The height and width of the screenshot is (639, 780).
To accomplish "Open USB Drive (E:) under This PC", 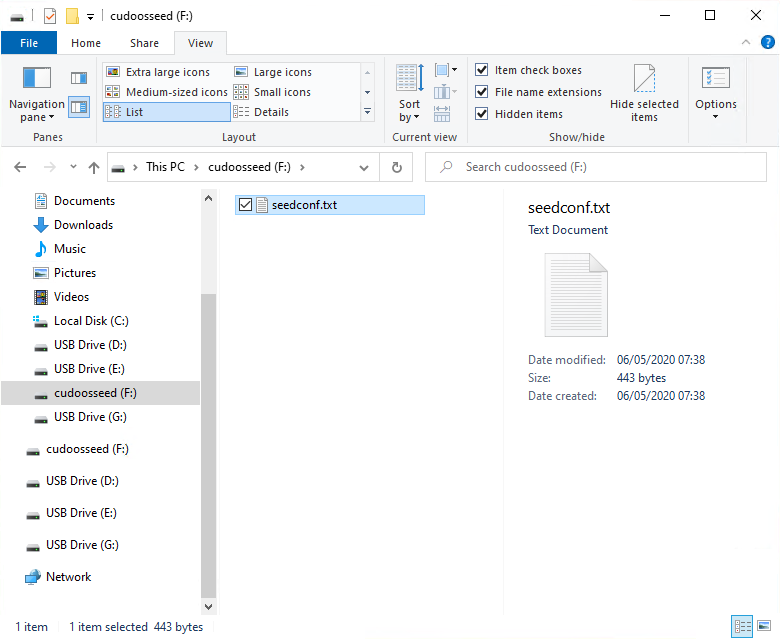I will 89,369.
